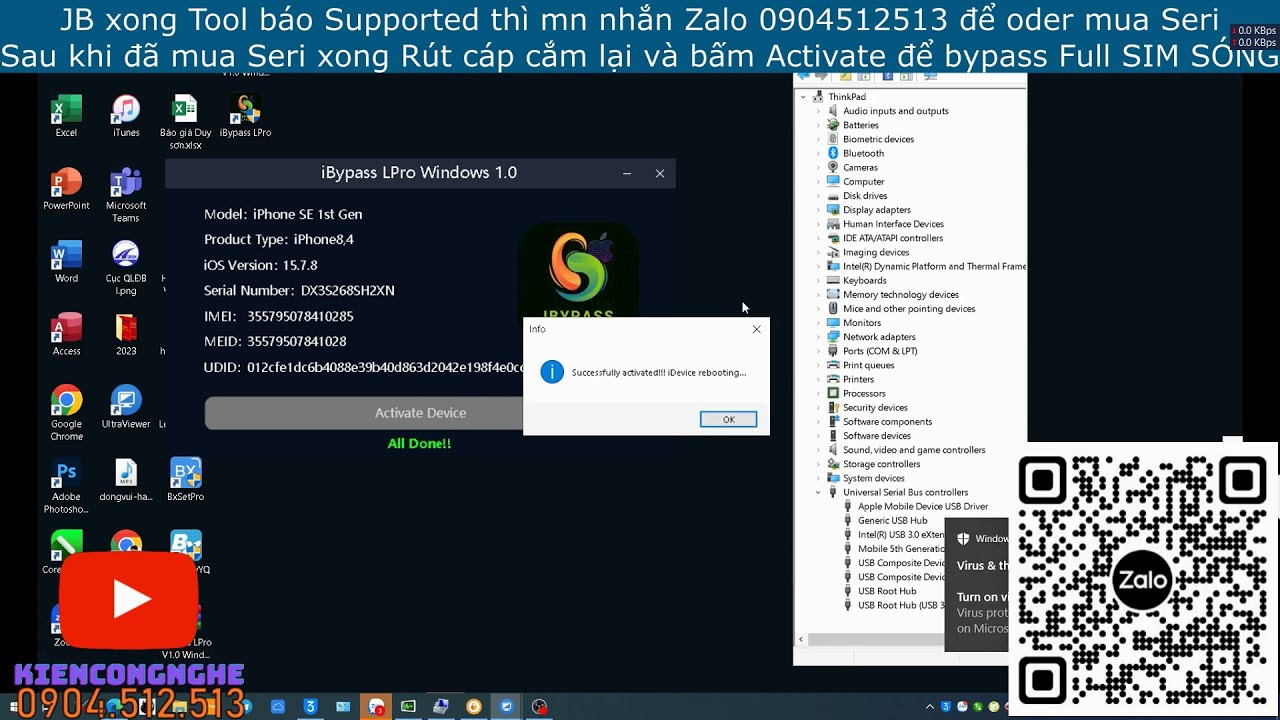Select the dongvui-ha audio file icon
This screenshot has height=720, width=1280.
click(126, 481)
